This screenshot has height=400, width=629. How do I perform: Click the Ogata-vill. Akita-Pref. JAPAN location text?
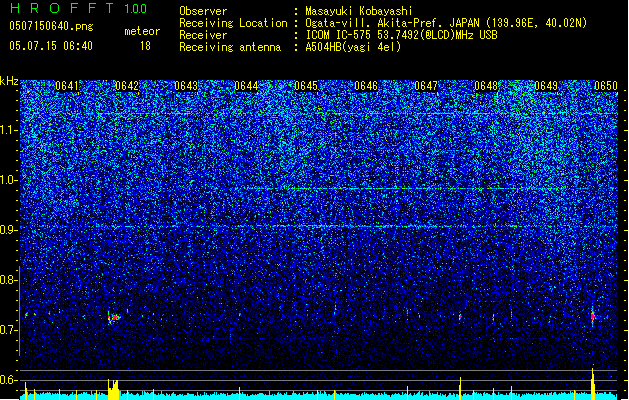[446, 23]
